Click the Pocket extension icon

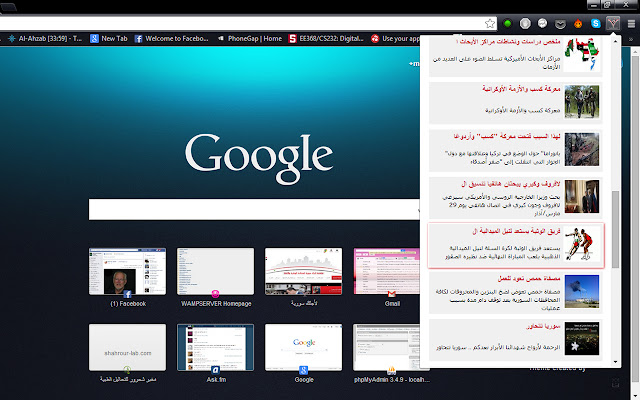pyautogui.click(x=560, y=24)
